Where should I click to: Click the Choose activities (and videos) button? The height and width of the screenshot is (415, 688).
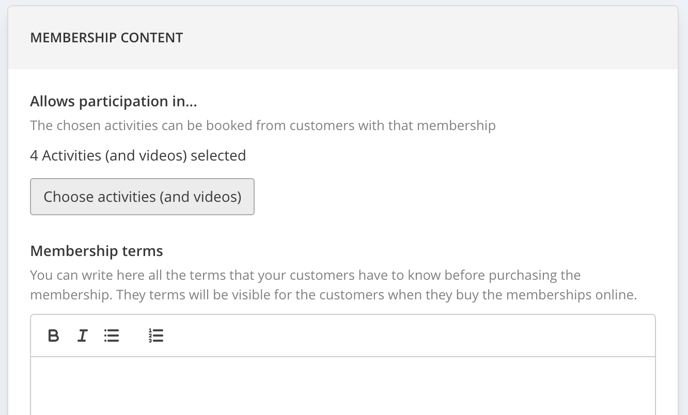click(142, 197)
